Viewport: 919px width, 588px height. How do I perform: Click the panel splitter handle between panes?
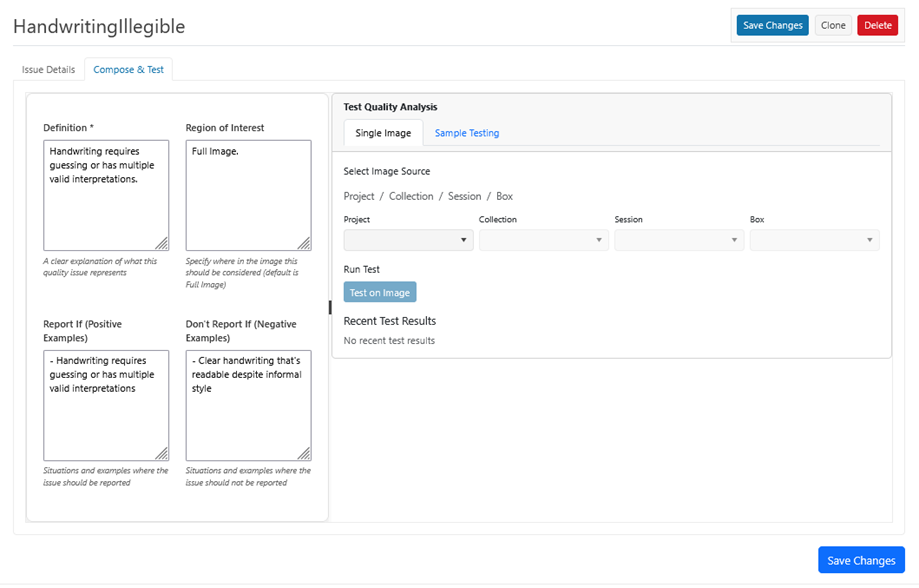click(x=330, y=307)
